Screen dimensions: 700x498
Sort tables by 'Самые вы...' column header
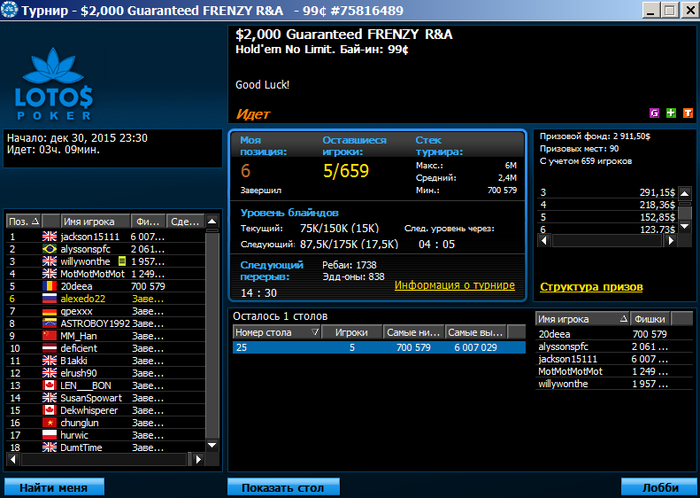point(476,332)
